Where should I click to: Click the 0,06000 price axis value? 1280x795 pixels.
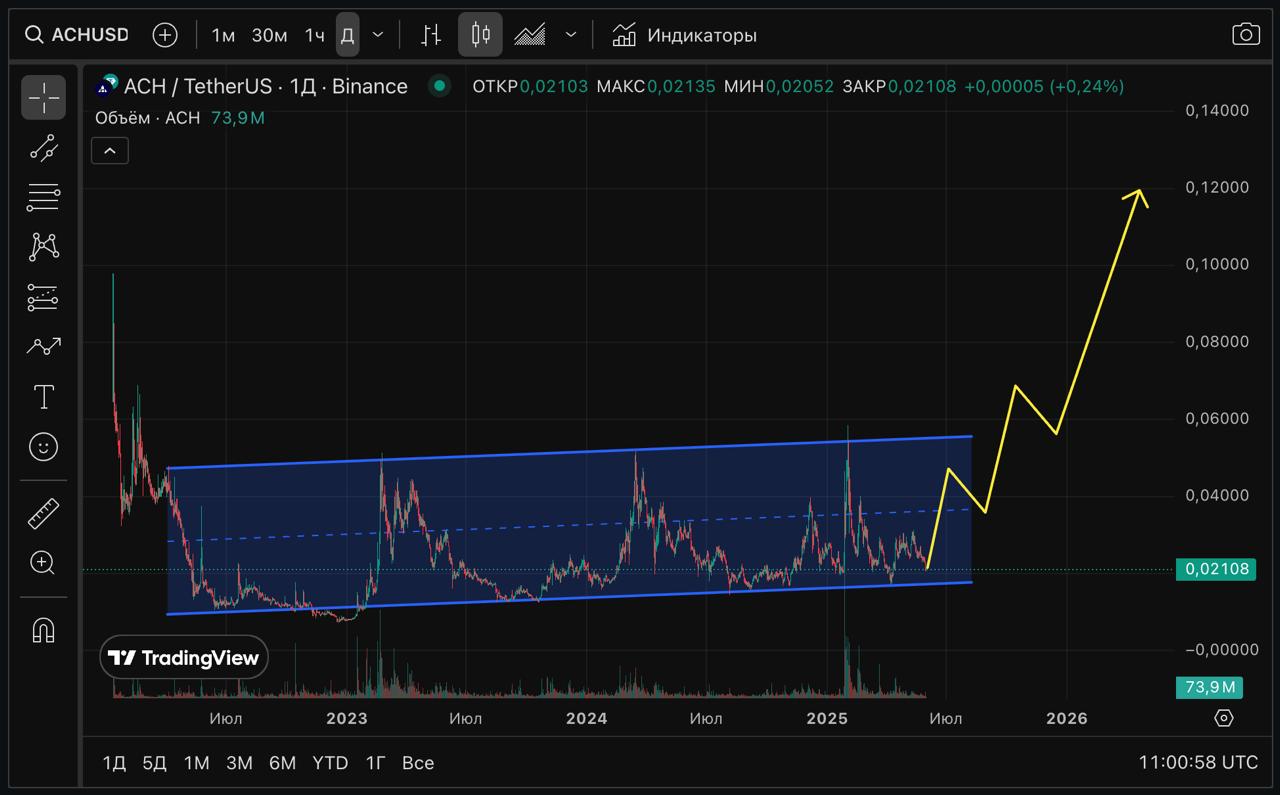pyautogui.click(x=1217, y=418)
